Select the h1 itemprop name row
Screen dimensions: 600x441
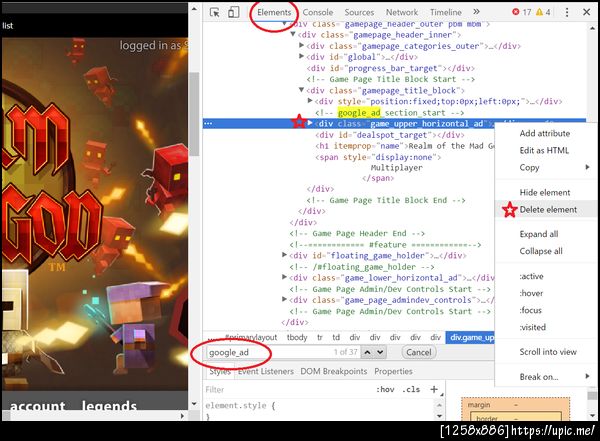tap(404, 146)
